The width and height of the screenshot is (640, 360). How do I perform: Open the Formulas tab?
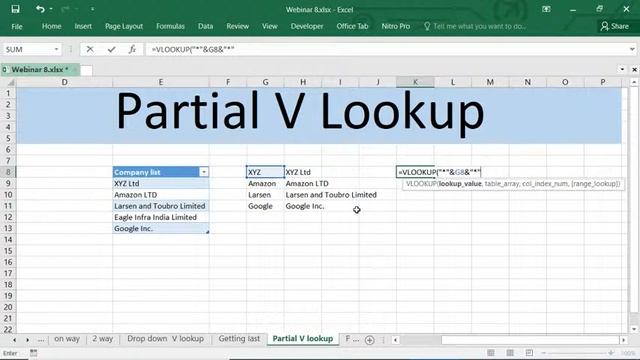pos(170,26)
